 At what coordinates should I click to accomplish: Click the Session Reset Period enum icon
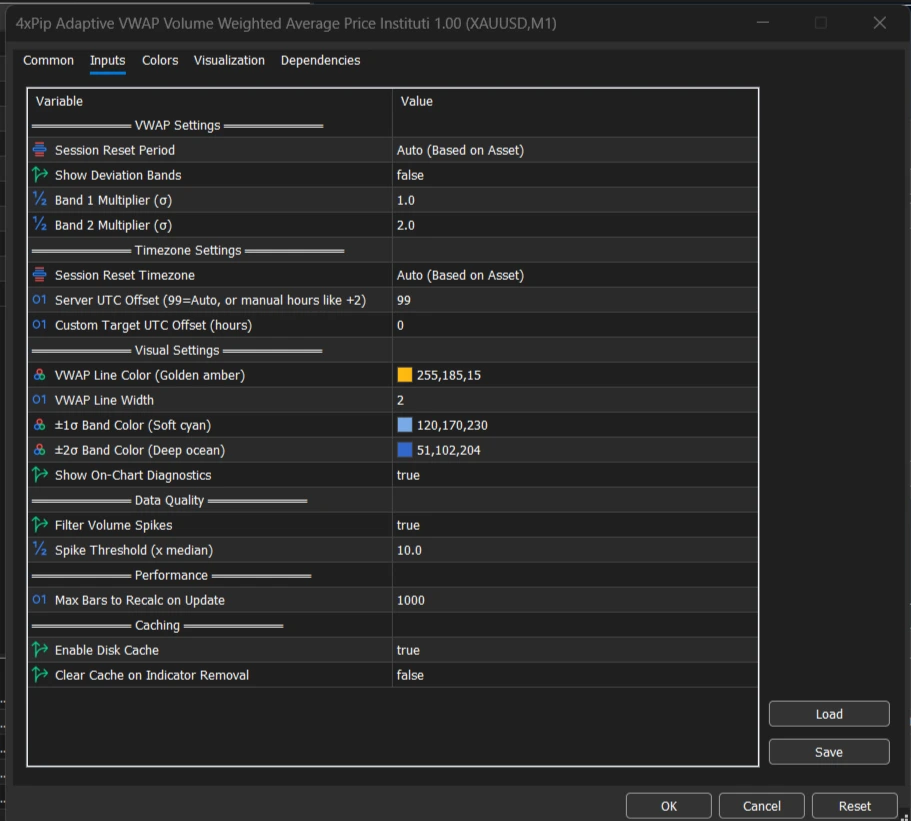point(40,150)
